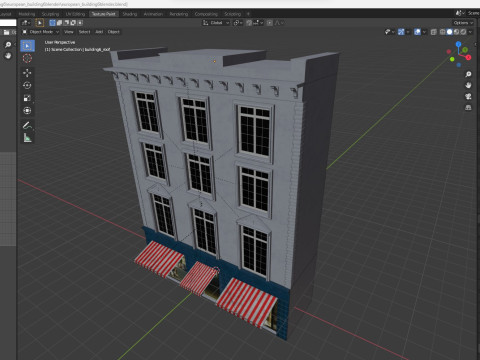Switch to the Shading workspace tab
480x360 pixels.
(x=130, y=14)
